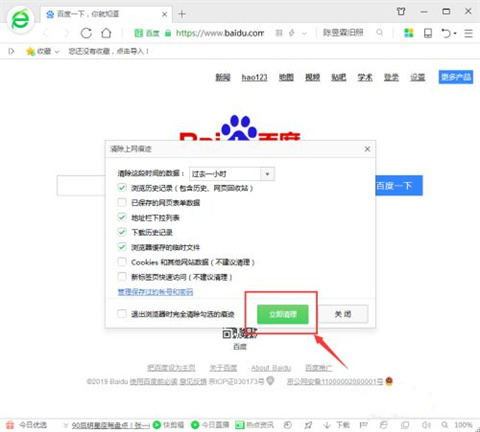Expand the status bar news chevron

point(66,425)
